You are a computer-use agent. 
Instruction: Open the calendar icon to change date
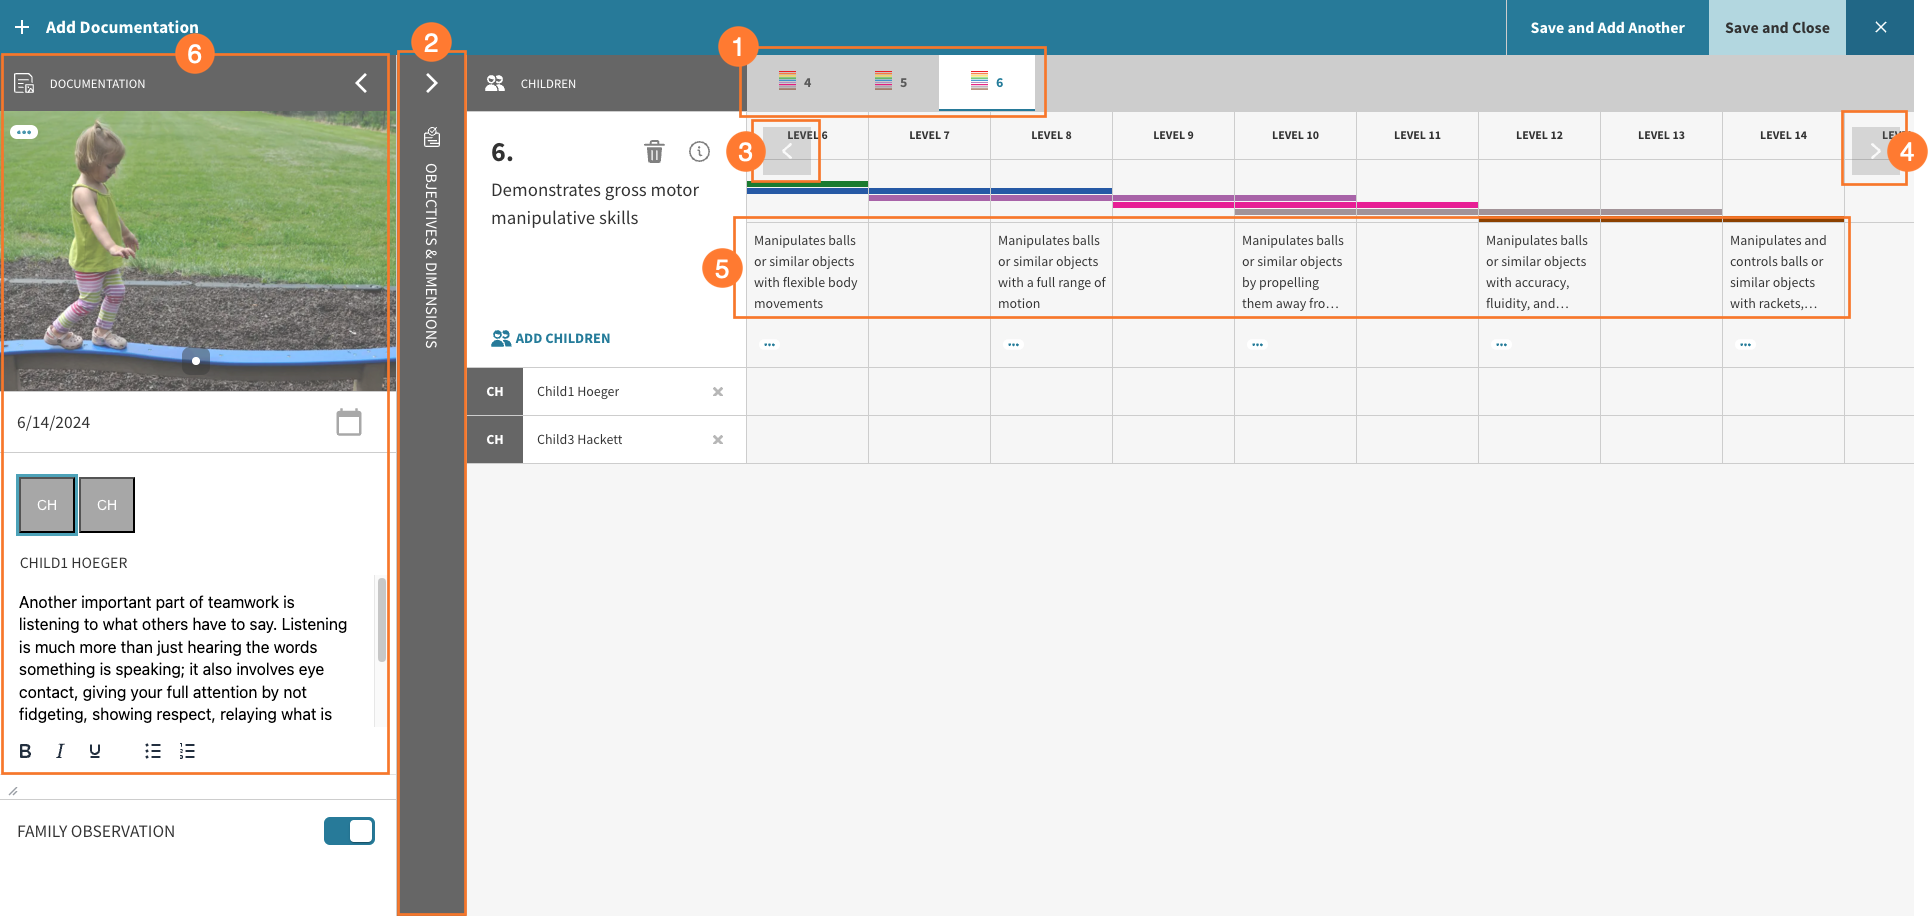[349, 422]
